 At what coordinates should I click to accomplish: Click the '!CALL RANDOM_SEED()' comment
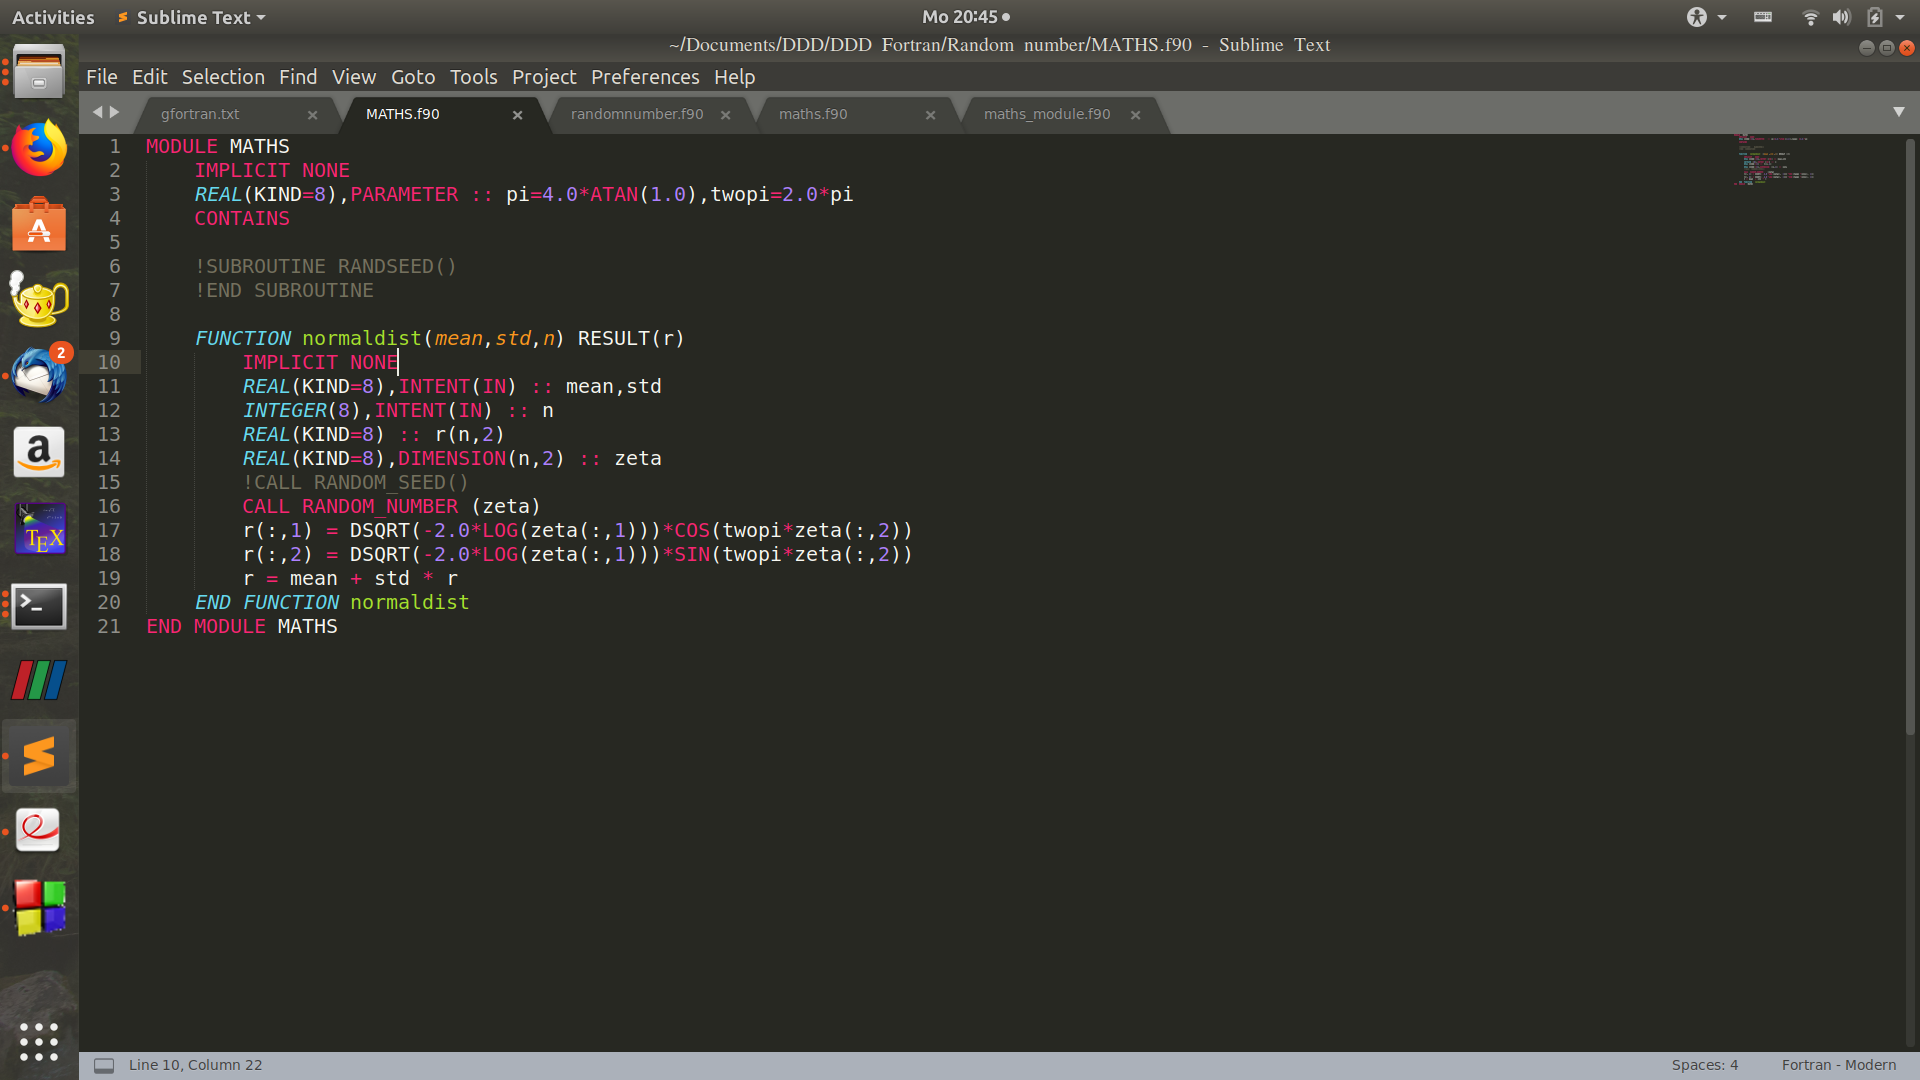(x=355, y=482)
